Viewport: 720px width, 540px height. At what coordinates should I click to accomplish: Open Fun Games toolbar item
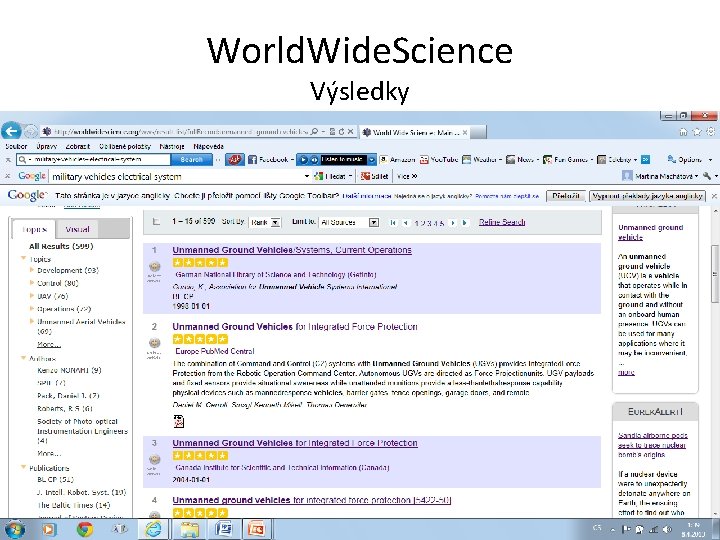[x=567, y=159]
